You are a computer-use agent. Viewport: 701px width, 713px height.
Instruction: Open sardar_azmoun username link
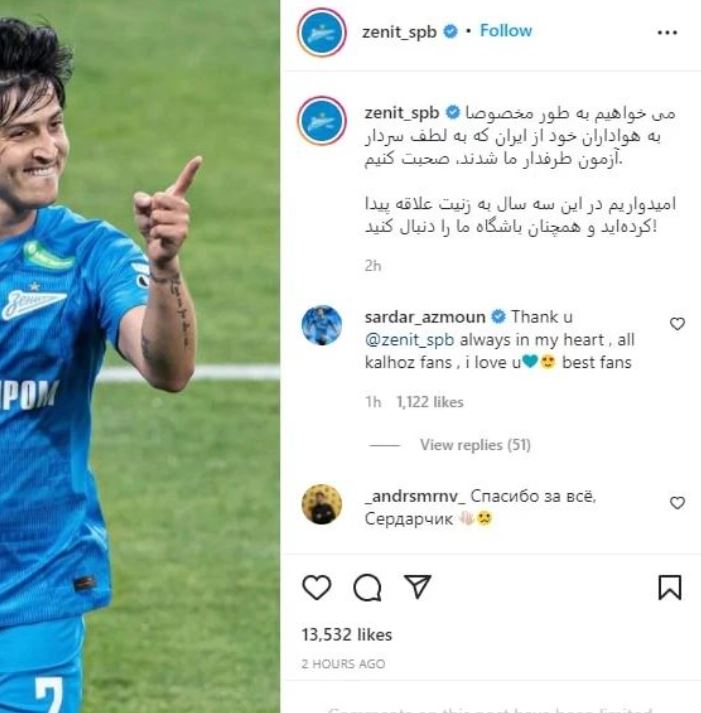(x=425, y=317)
